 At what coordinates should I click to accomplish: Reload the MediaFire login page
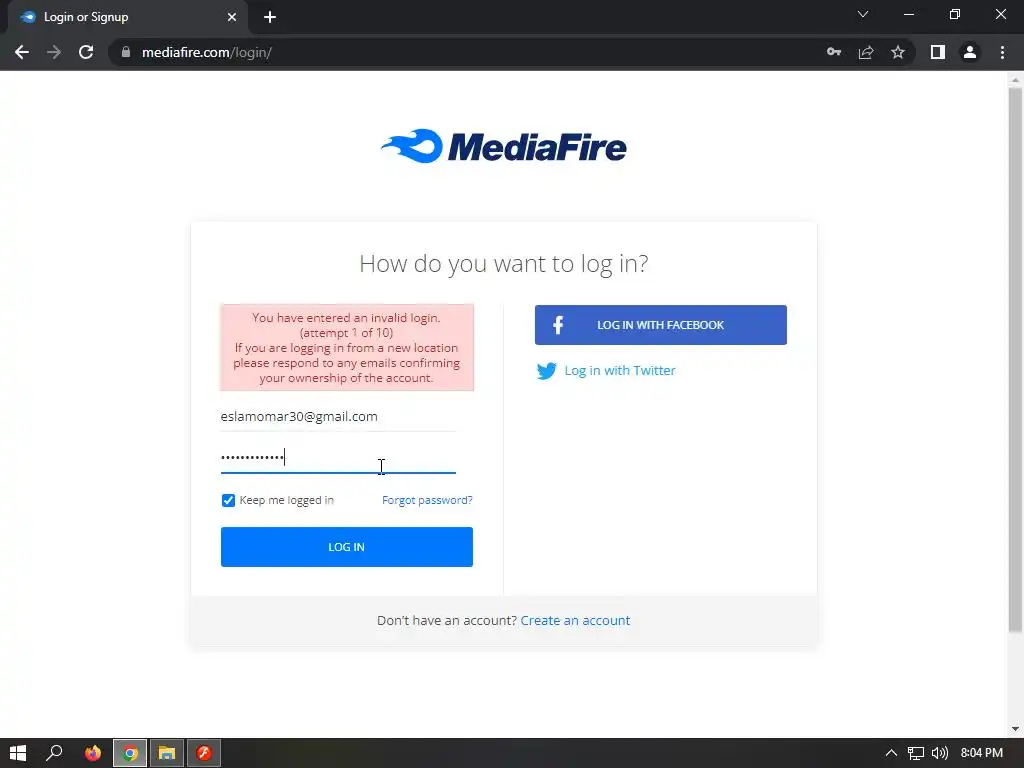click(86, 52)
